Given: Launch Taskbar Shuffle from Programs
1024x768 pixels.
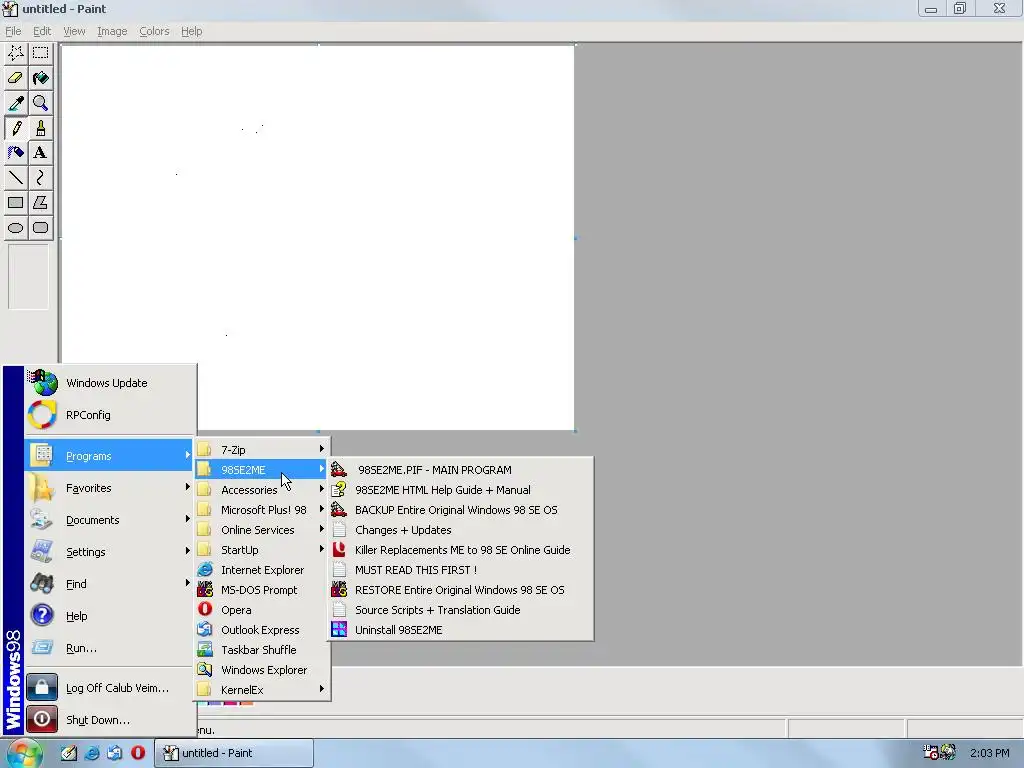Looking at the screenshot, I should tap(262, 650).
